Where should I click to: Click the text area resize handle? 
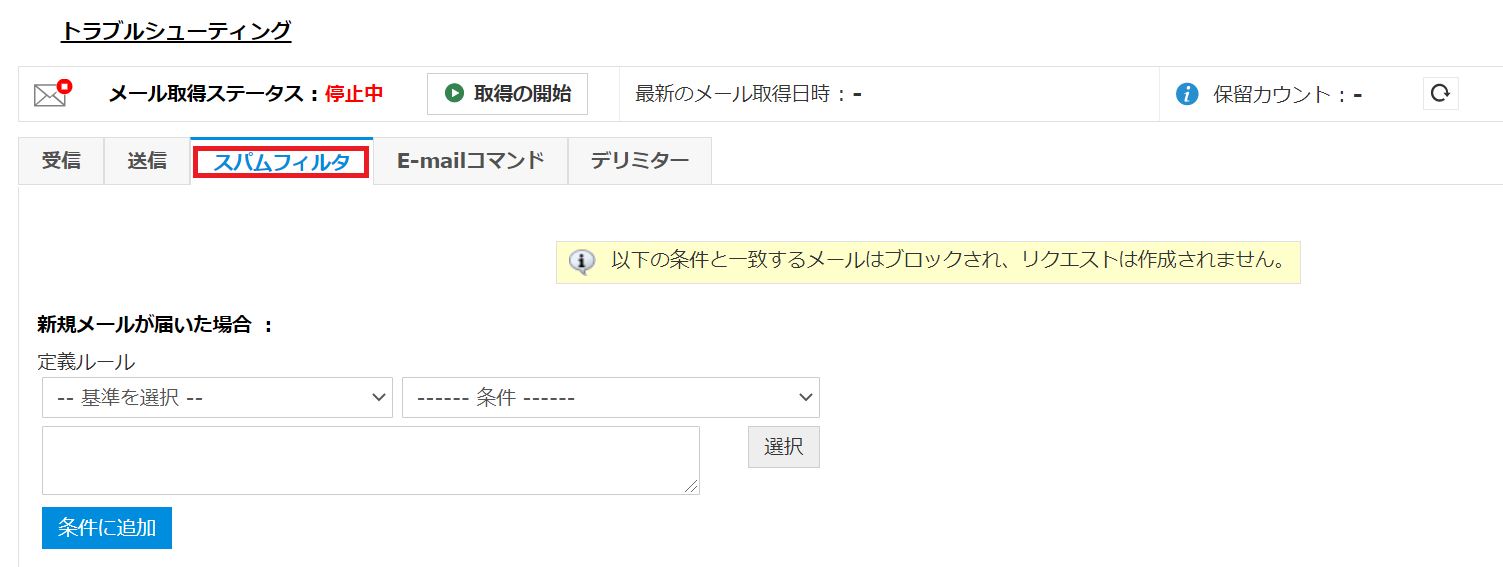693,488
